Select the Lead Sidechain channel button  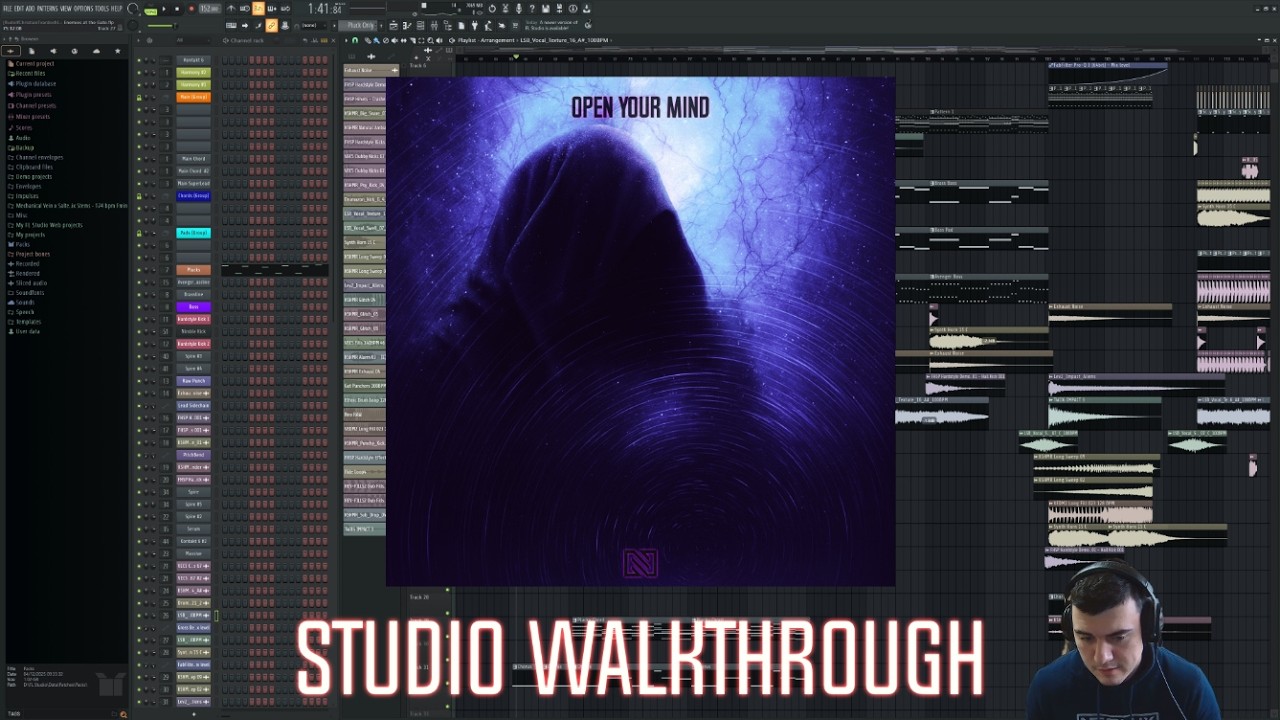tap(193, 405)
